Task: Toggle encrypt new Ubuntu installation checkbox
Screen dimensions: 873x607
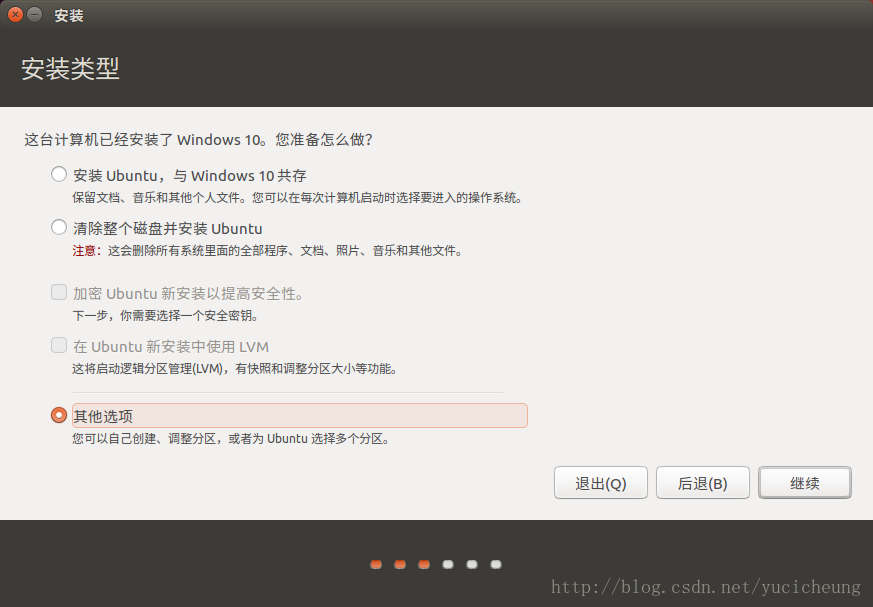Action: (x=59, y=292)
